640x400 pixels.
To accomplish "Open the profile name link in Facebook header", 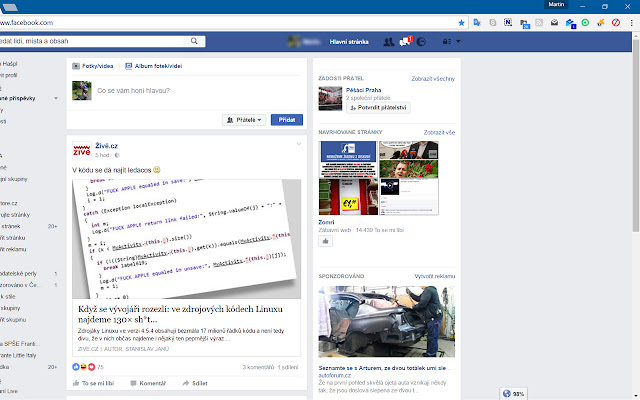I will (x=304, y=42).
